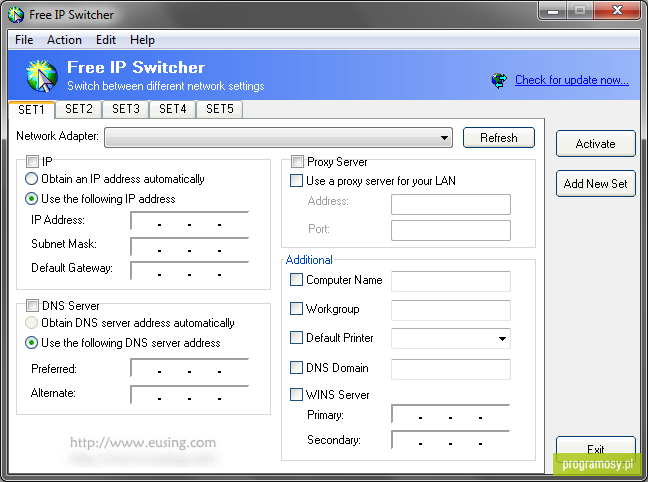The width and height of the screenshot is (648, 482).
Task: Check the Computer Name checkbox
Action: click(296, 280)
